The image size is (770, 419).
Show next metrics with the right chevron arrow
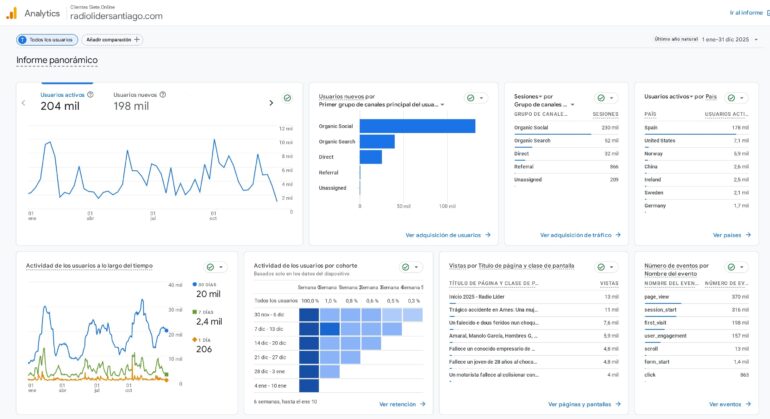pyautogui.click(x=271, y=102)
